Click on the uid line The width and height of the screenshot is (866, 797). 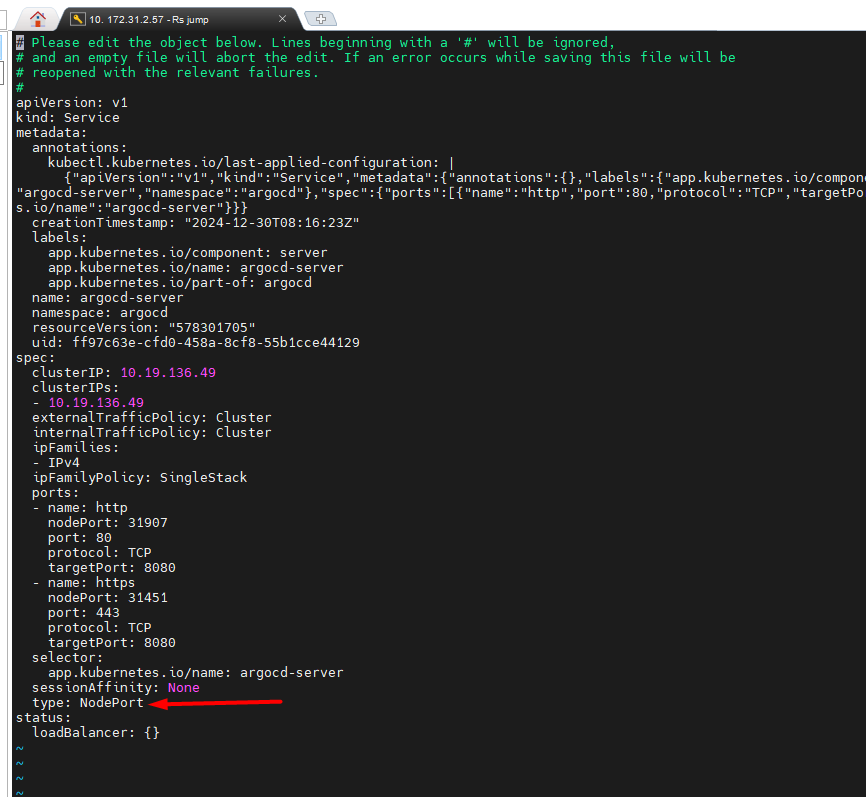coord(196,342)
